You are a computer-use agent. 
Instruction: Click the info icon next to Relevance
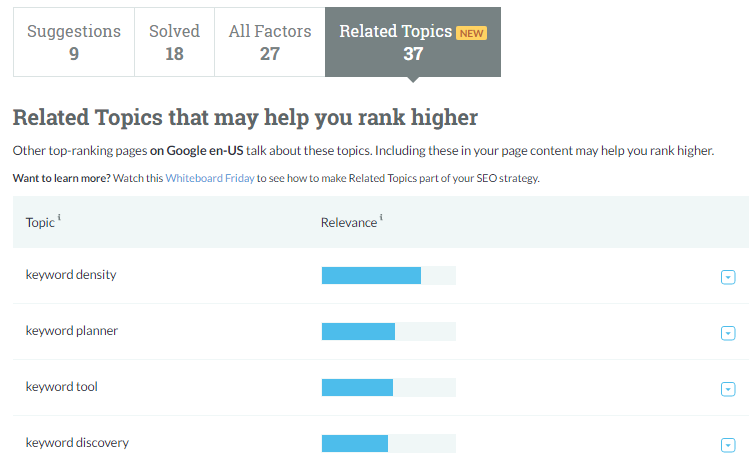381,218
